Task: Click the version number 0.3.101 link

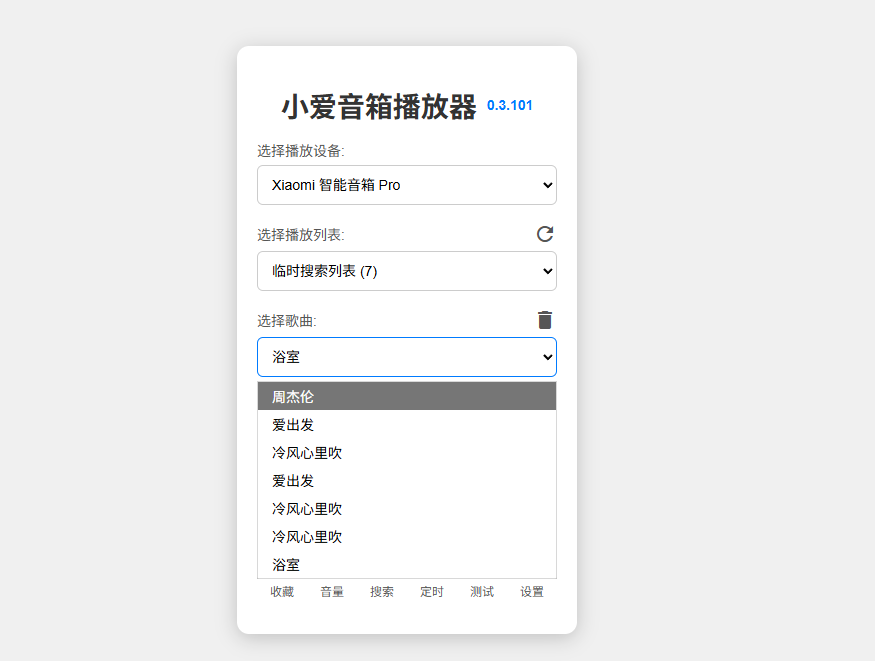Action: [x=510, y=105]
